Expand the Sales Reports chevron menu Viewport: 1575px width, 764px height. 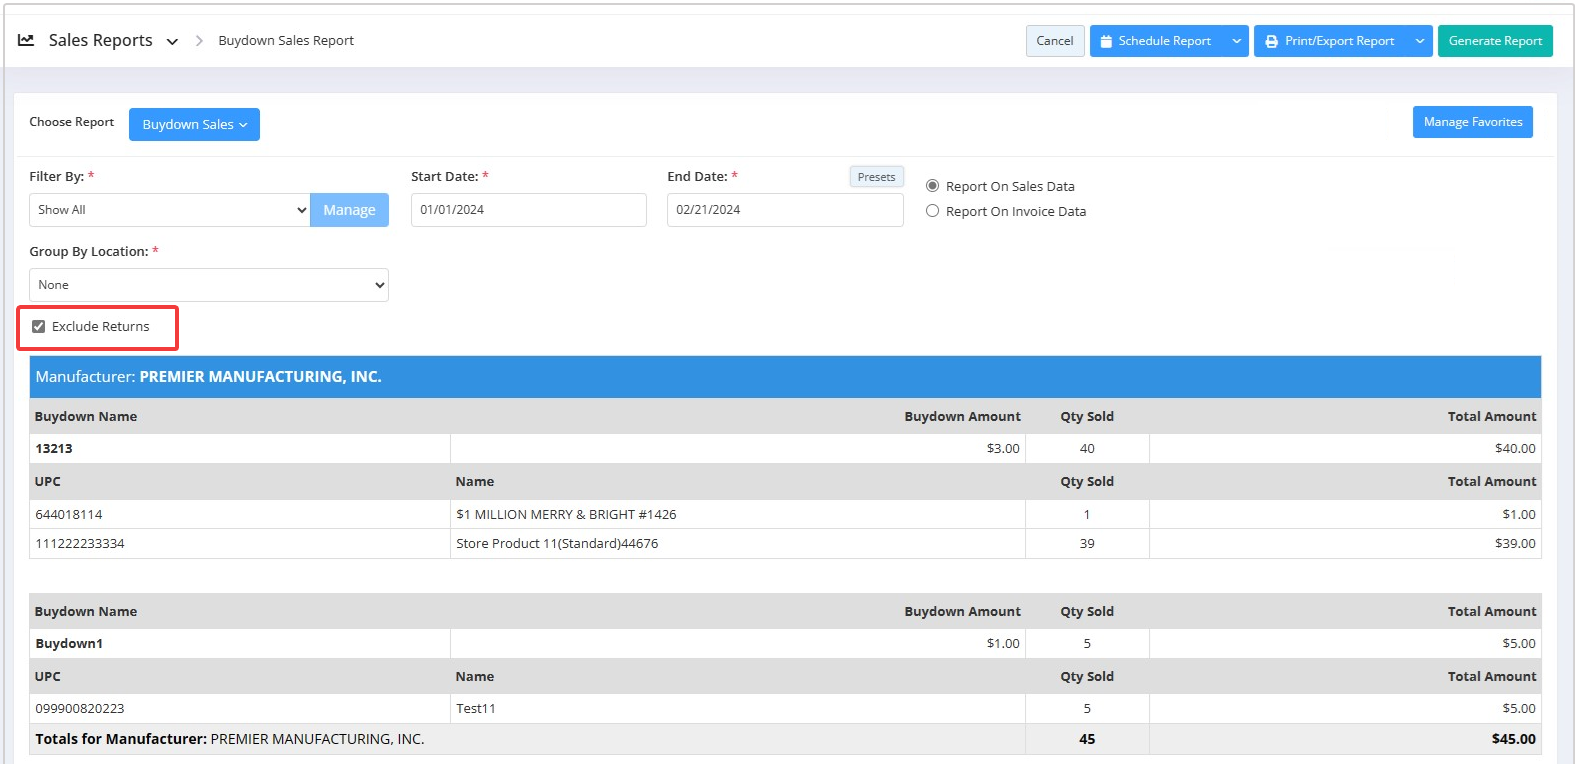click(172, 42)
